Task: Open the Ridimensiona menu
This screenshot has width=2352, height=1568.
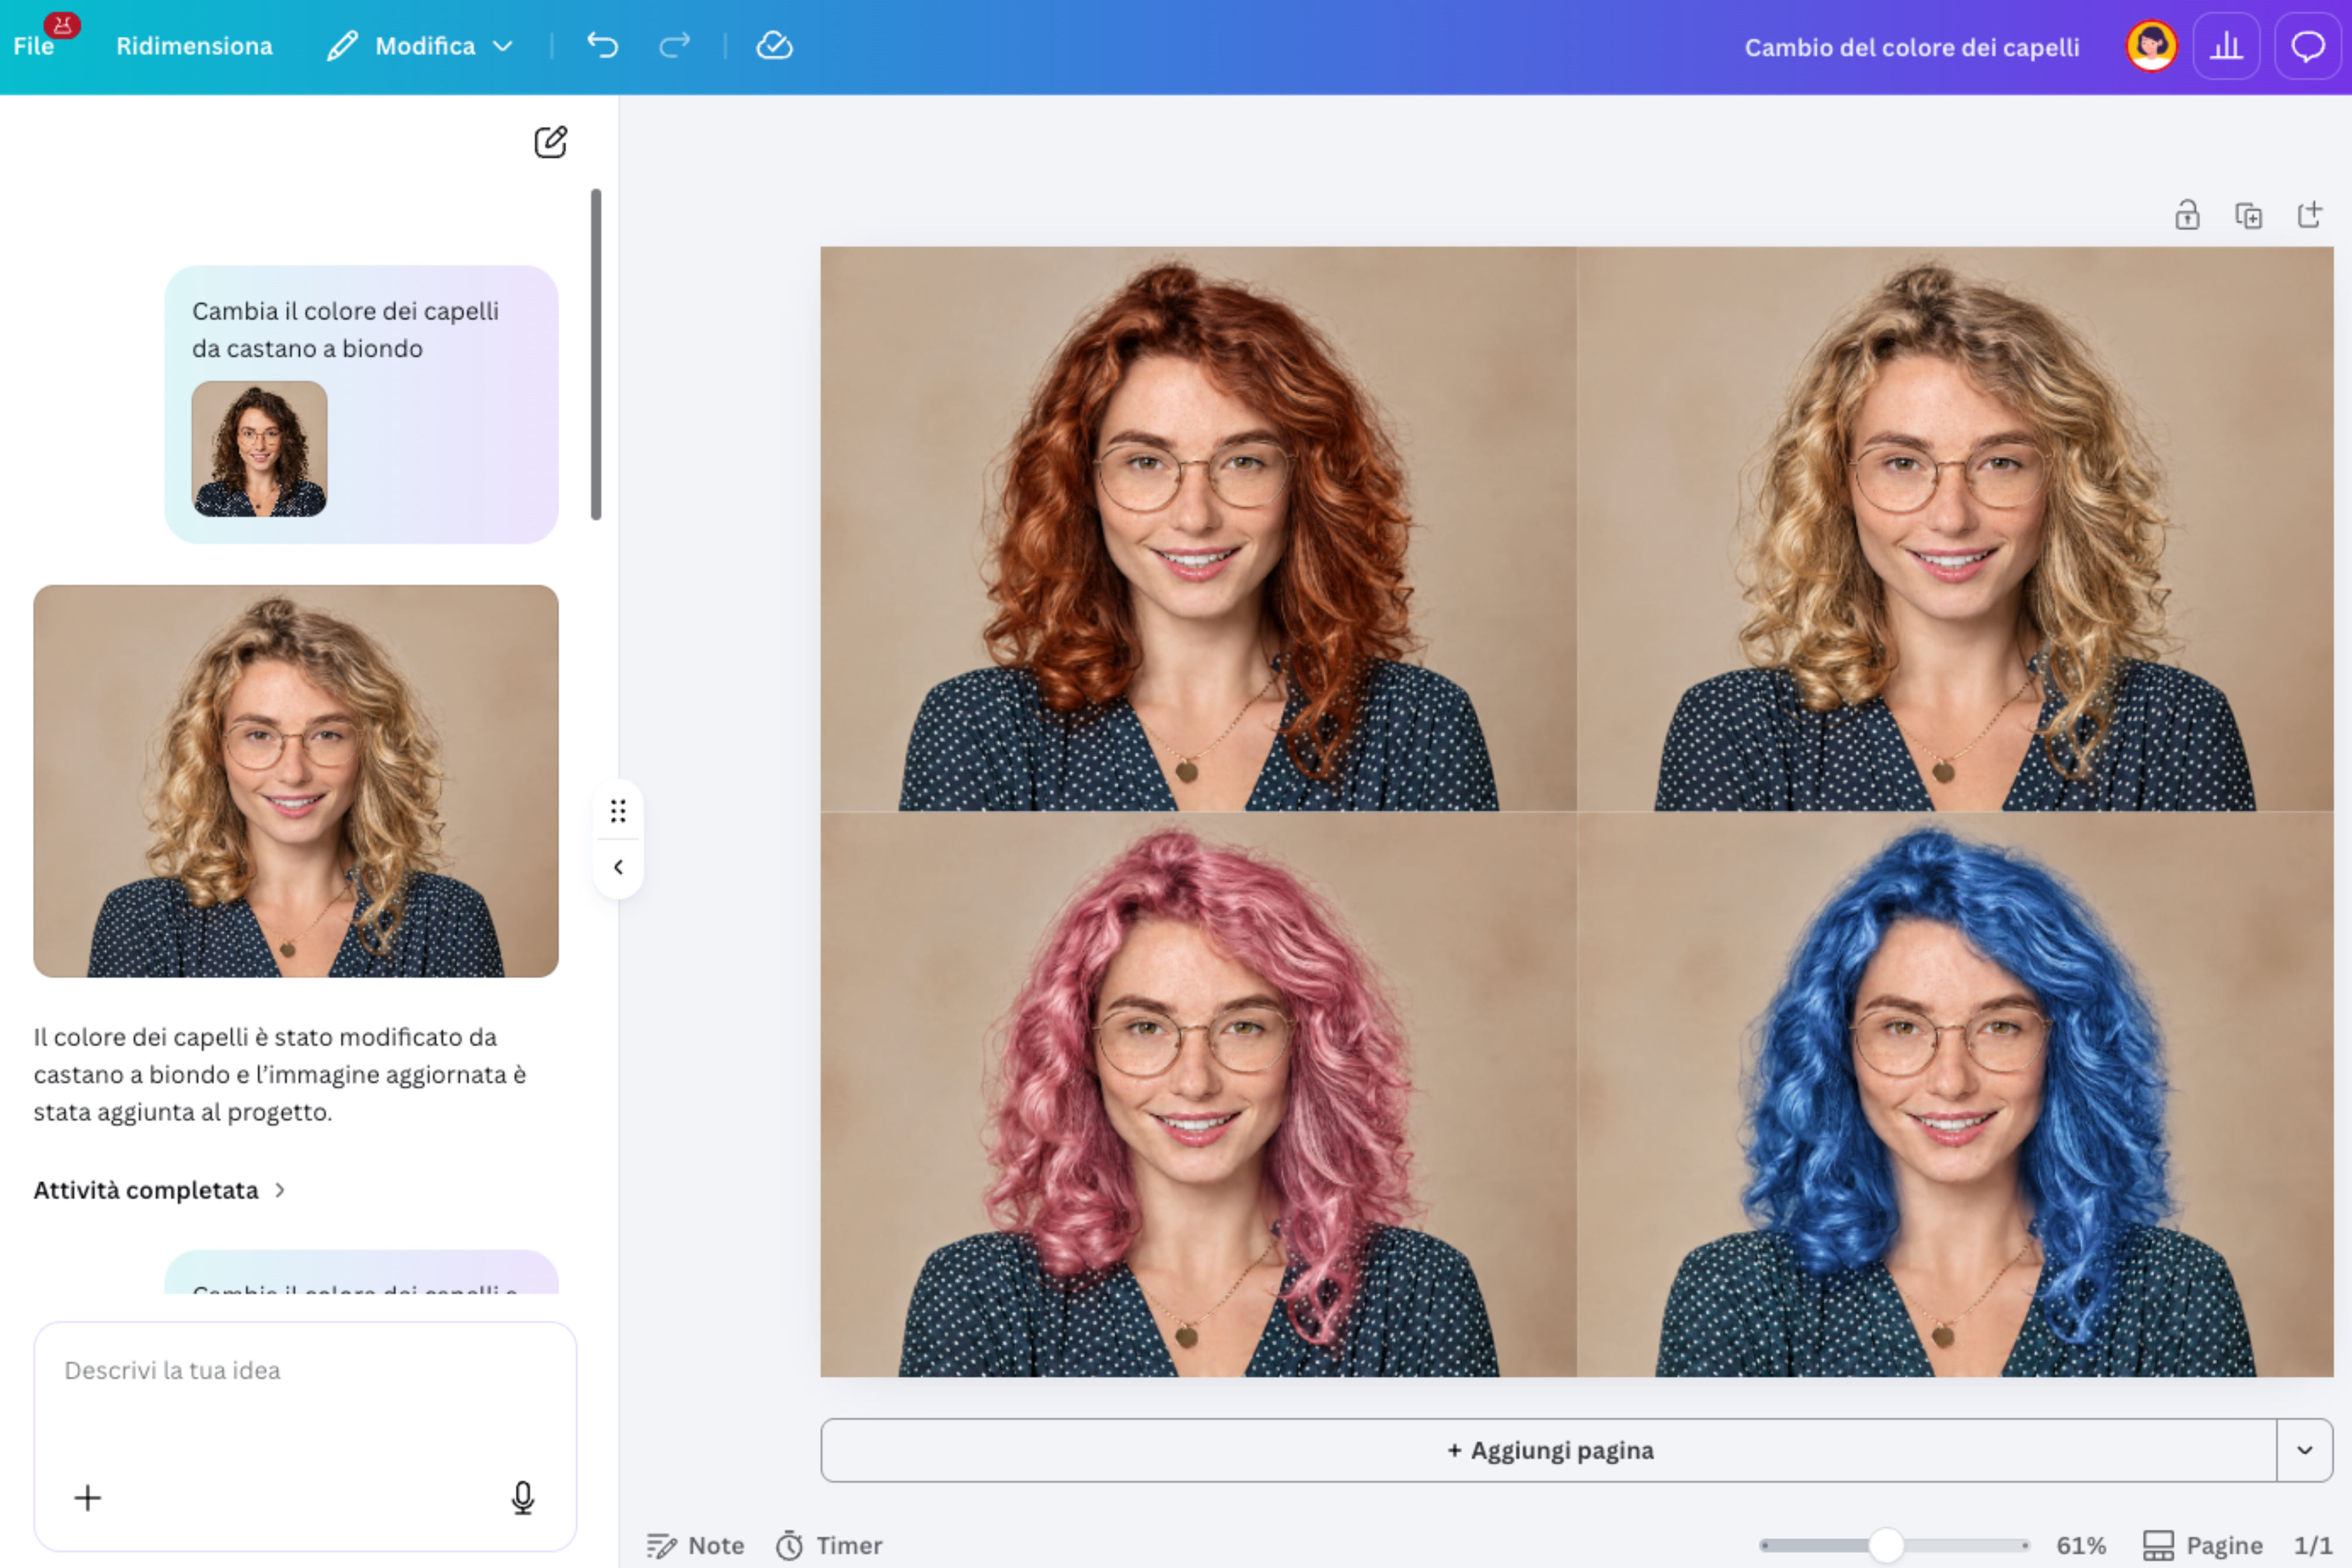Action: (194, 46)
